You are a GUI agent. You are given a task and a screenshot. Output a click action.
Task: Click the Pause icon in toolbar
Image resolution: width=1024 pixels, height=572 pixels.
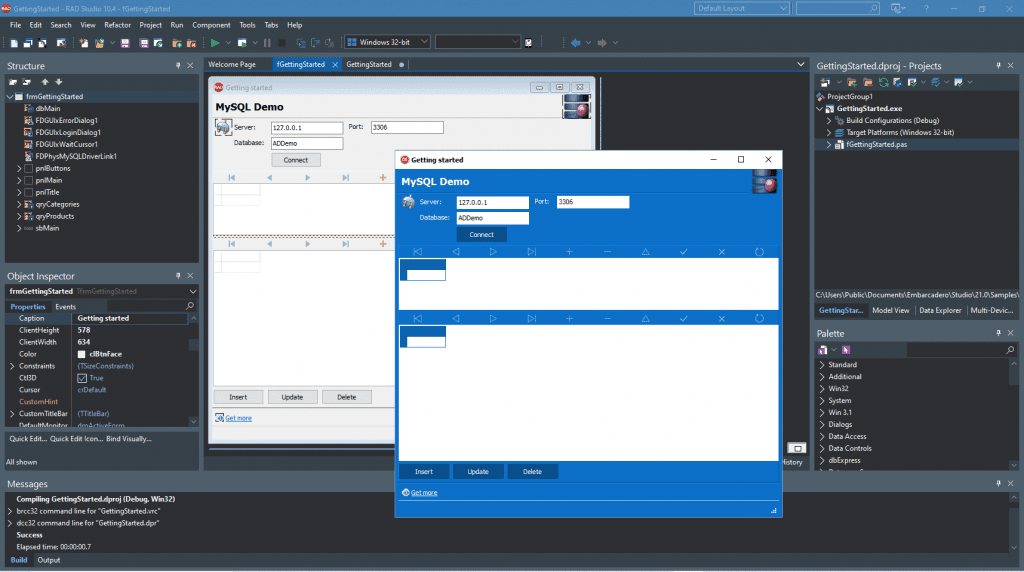pos(267,42)
